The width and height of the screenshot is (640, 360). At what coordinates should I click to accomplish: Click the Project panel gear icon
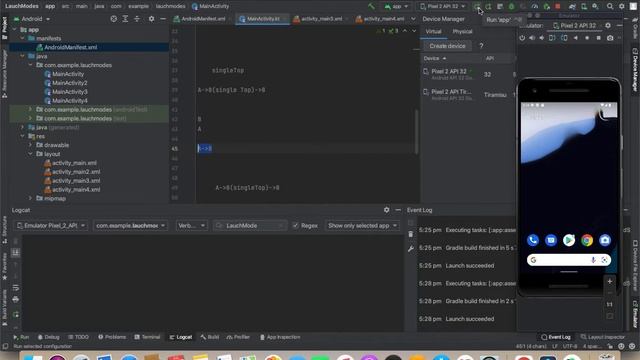pyautogui.click(x=151, y=19)
